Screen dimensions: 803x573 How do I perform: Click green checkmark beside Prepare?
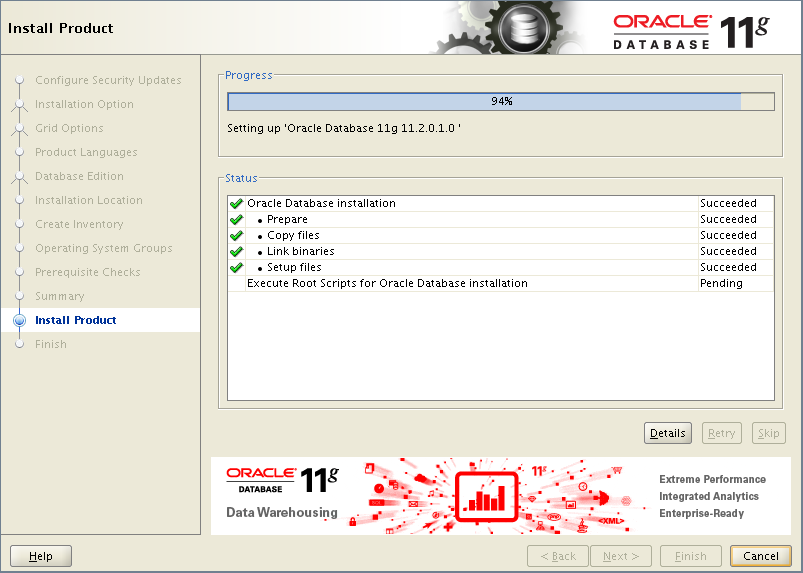(x=236, y=219)
